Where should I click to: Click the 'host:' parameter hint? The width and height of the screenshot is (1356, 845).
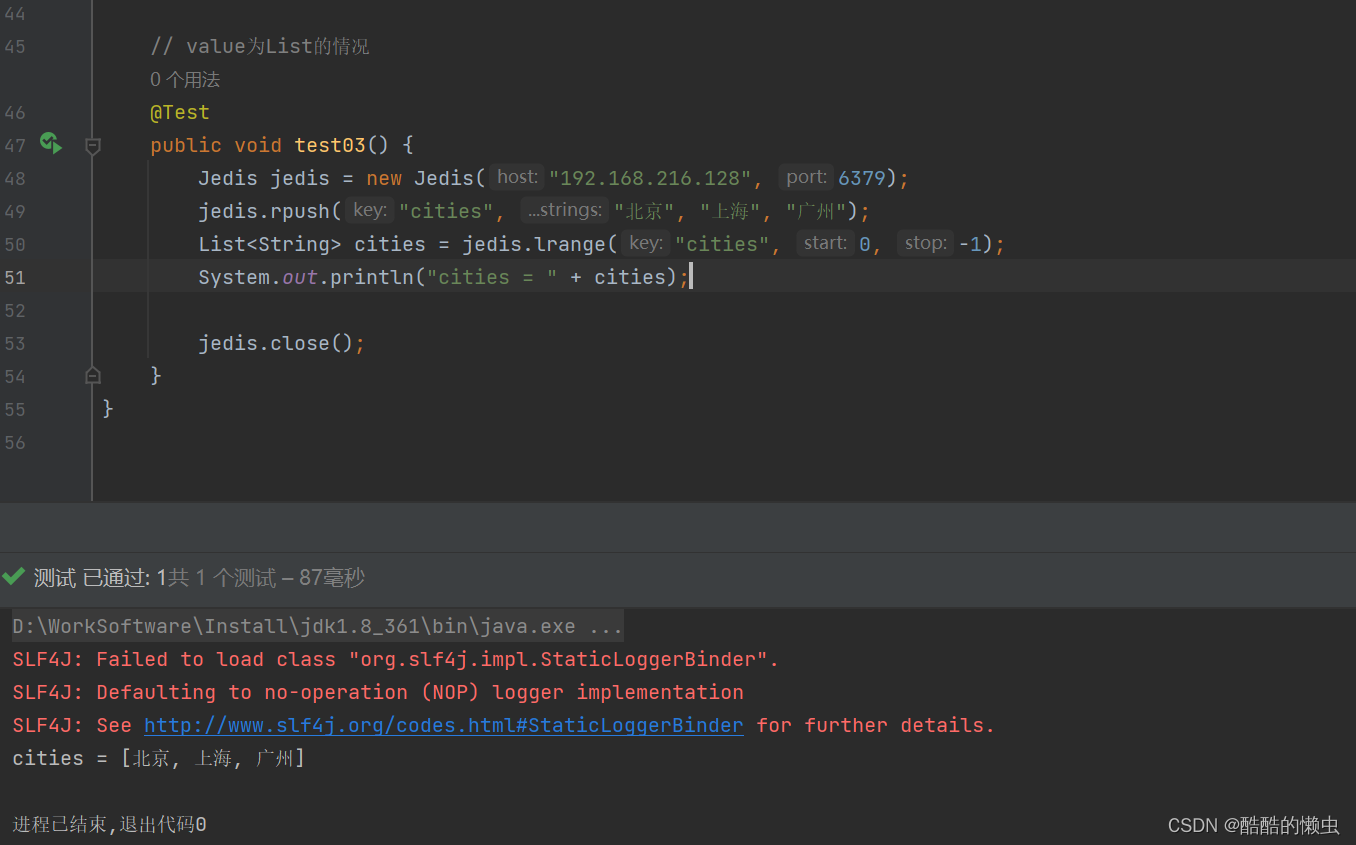click(517, 177)
